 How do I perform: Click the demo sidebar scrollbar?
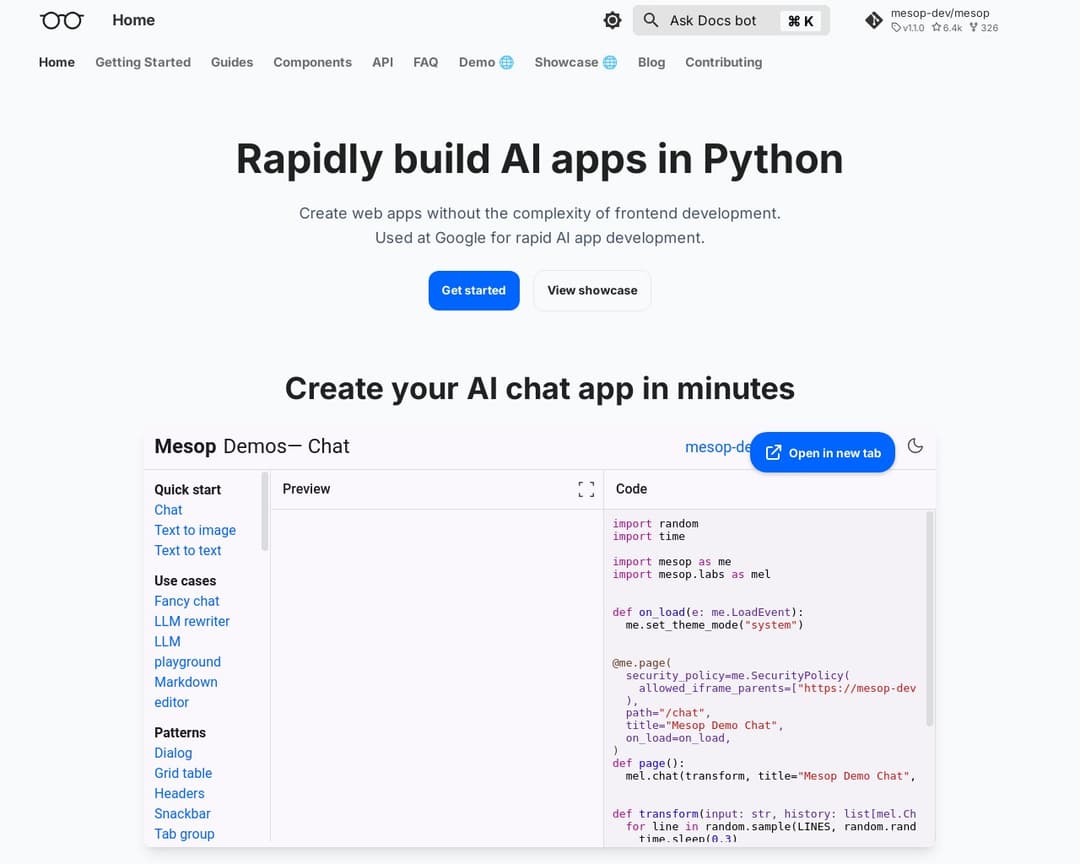point(265,512)
